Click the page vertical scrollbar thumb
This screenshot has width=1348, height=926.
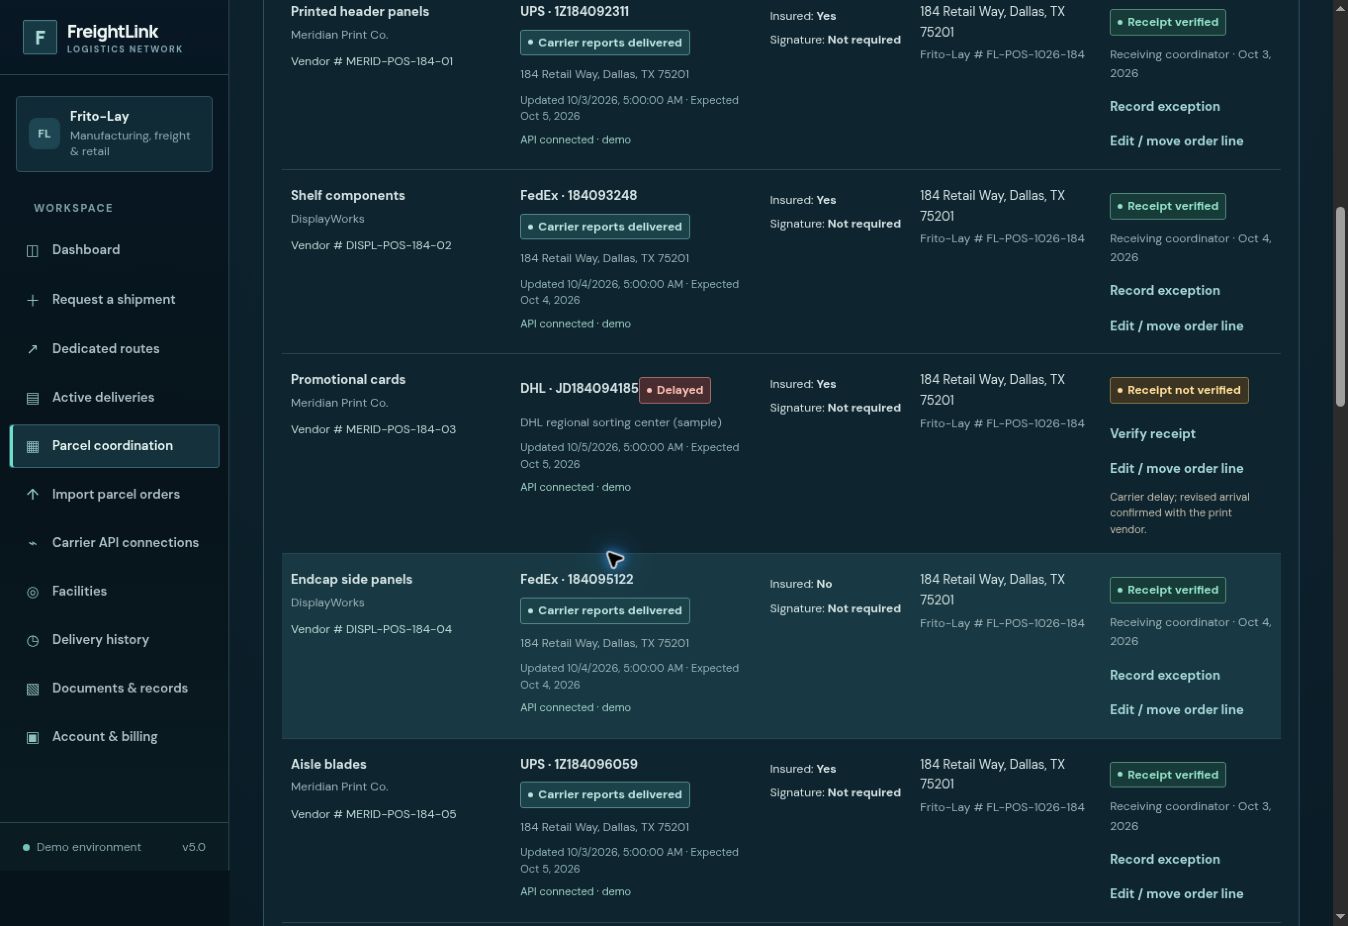1340,306
